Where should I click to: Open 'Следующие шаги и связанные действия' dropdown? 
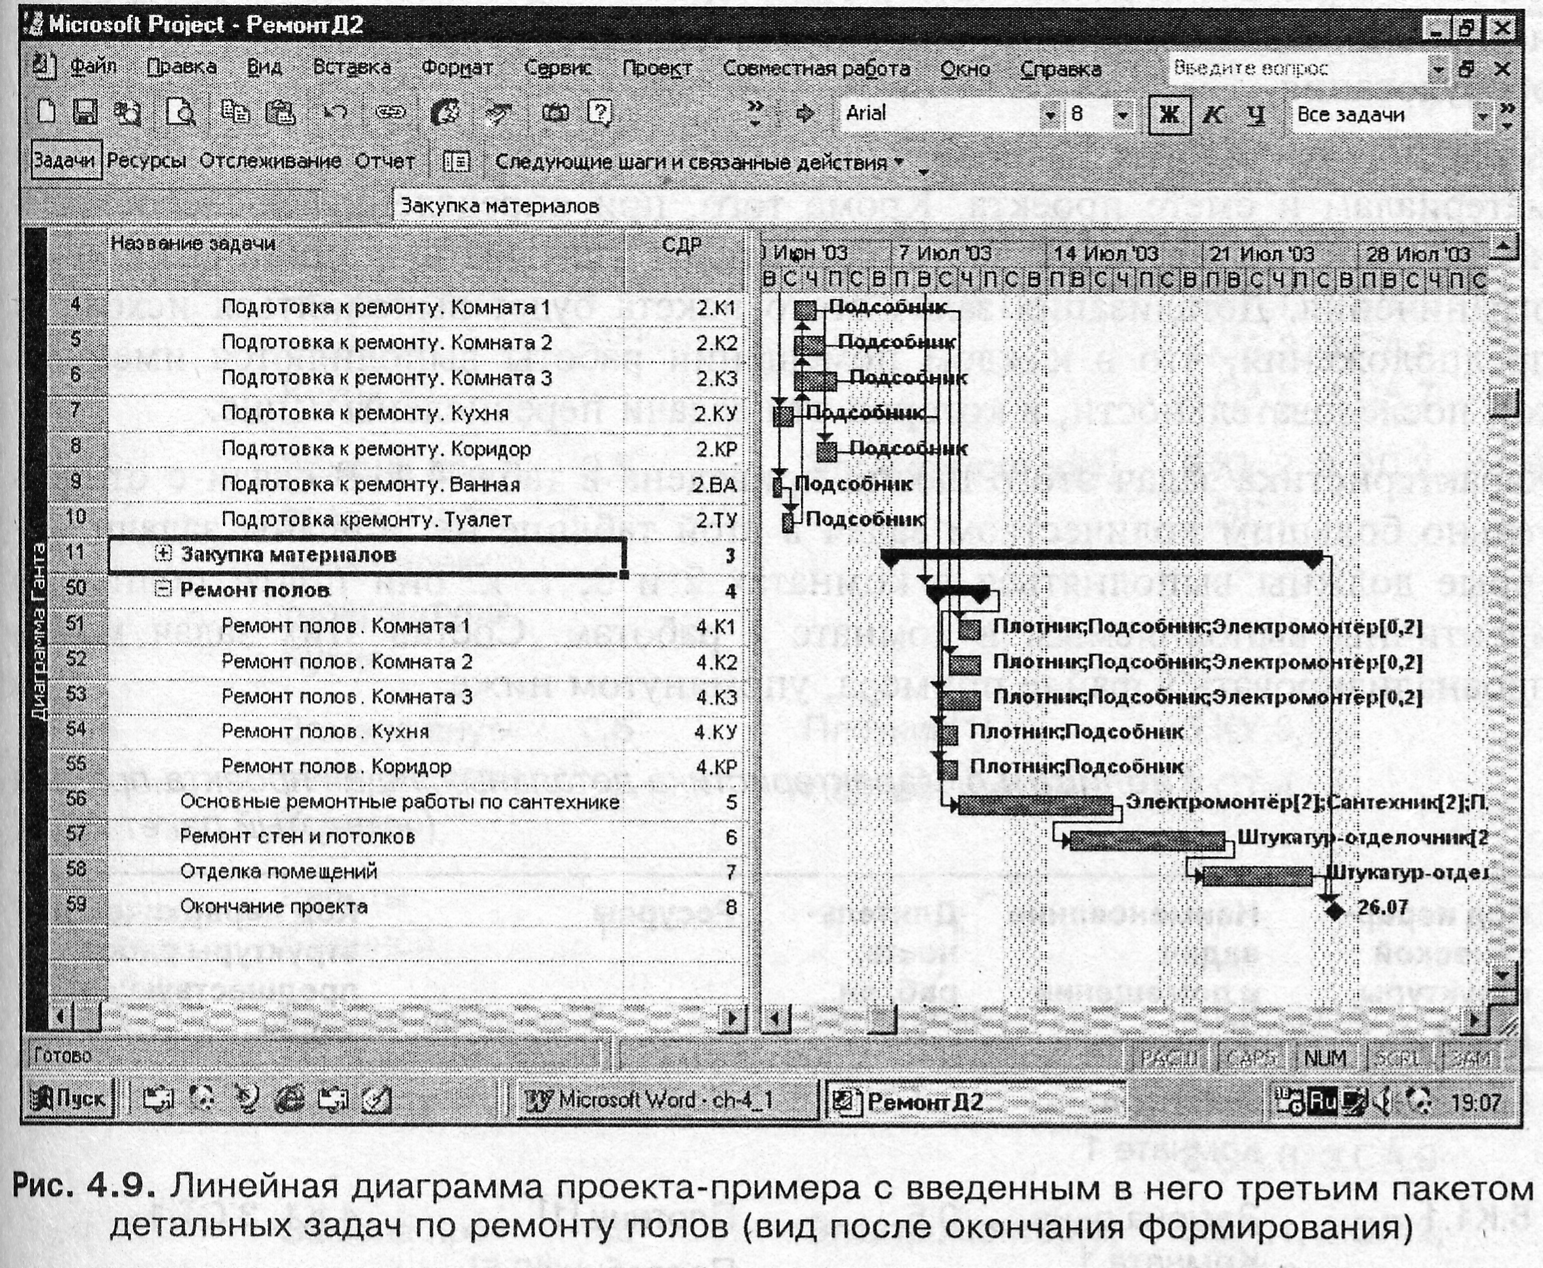(699, 162)
